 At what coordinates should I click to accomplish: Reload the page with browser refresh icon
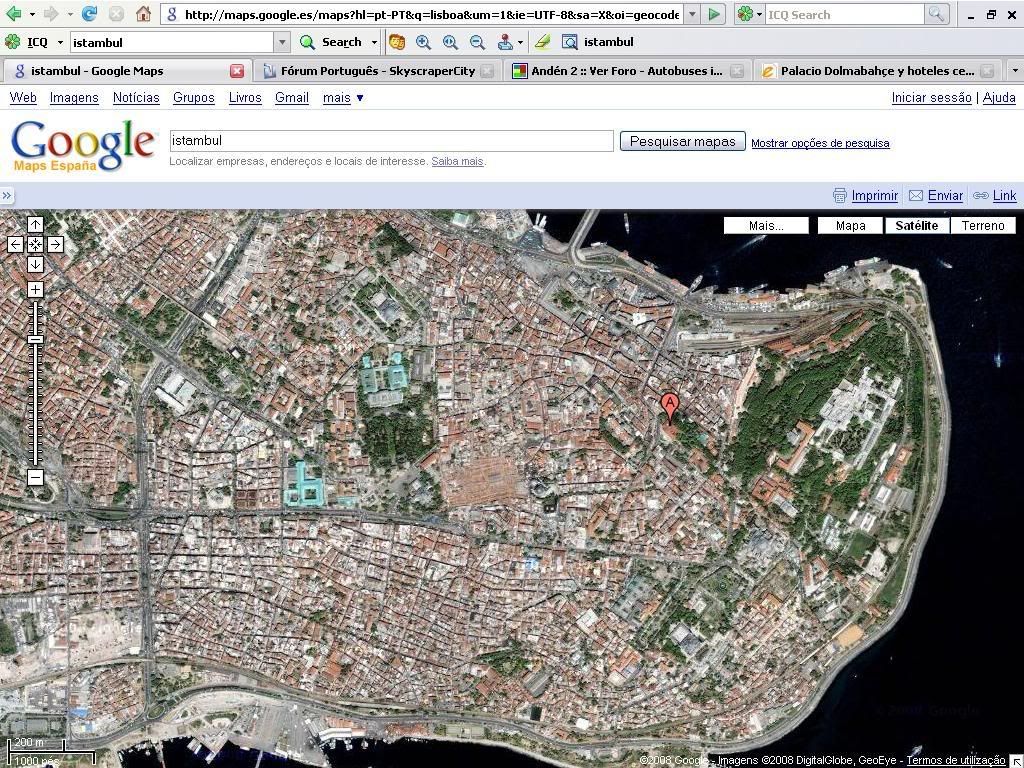89,14
